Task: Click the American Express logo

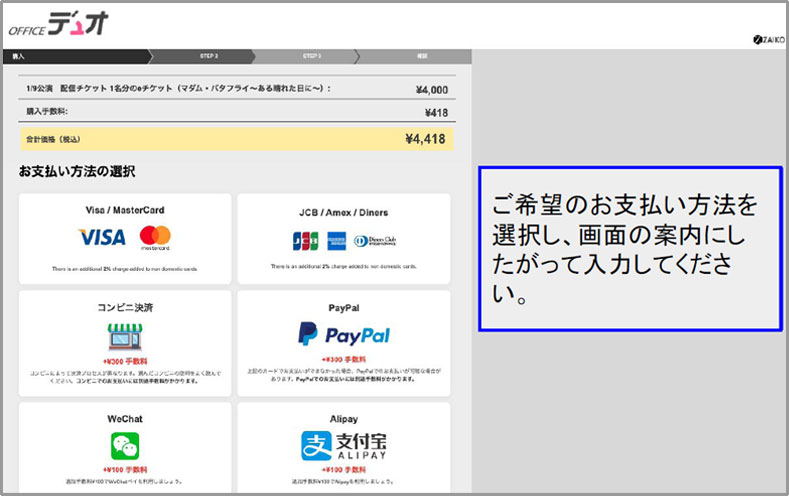Action: click(336, 241)
